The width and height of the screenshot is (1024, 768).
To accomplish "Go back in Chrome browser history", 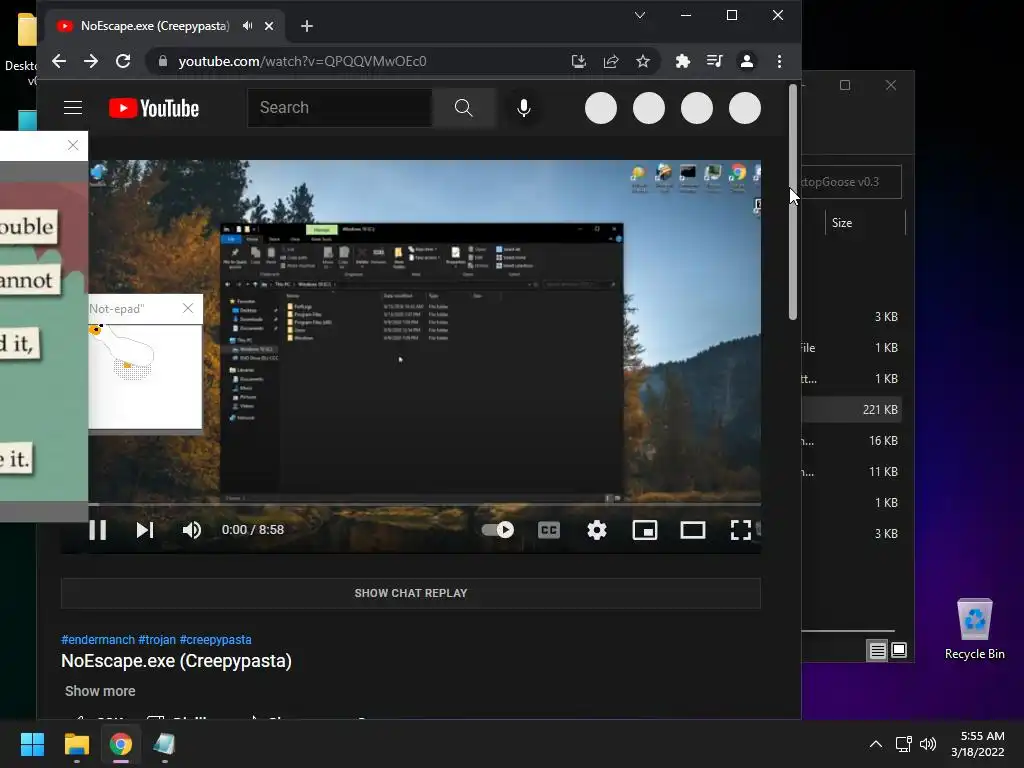I will tap(59, 61).
